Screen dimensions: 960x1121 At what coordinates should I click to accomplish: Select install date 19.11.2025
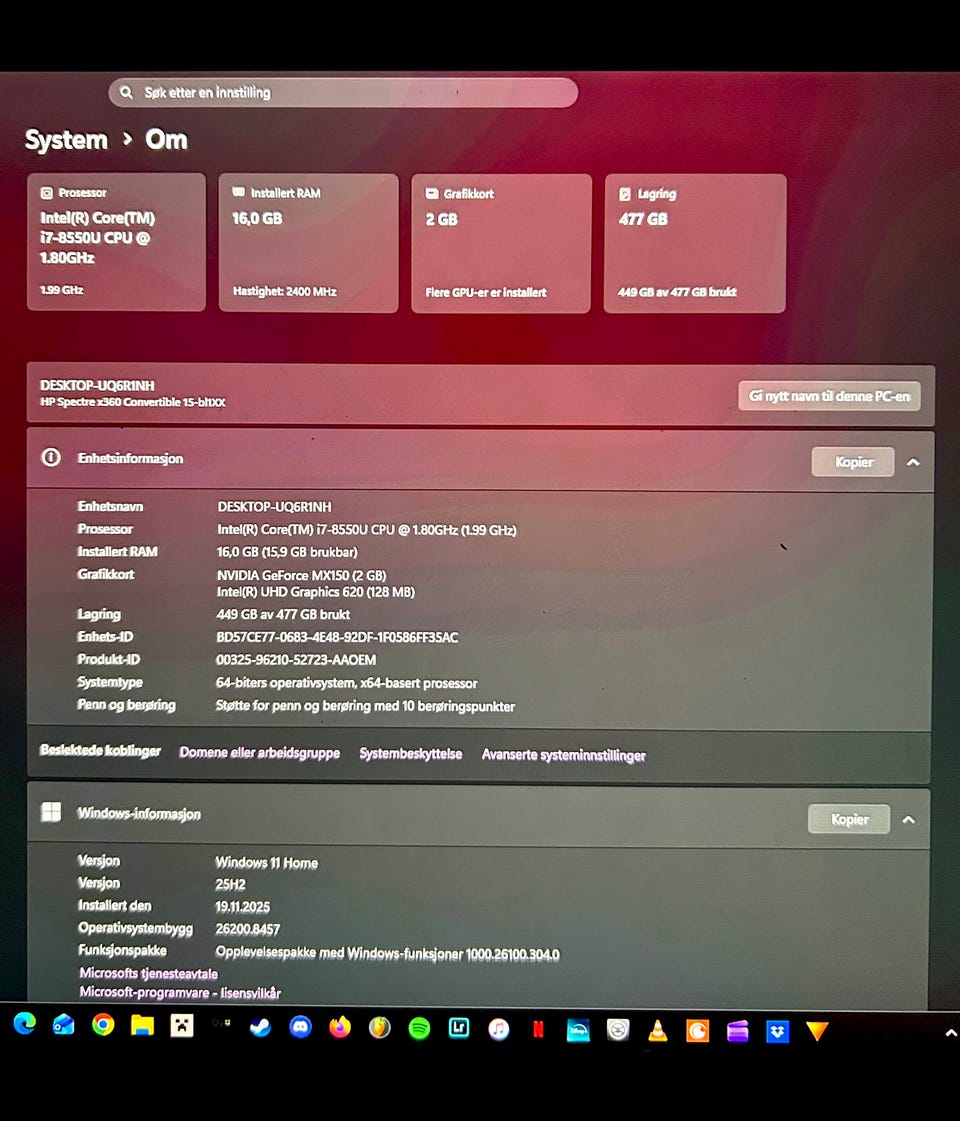[242, 907]
